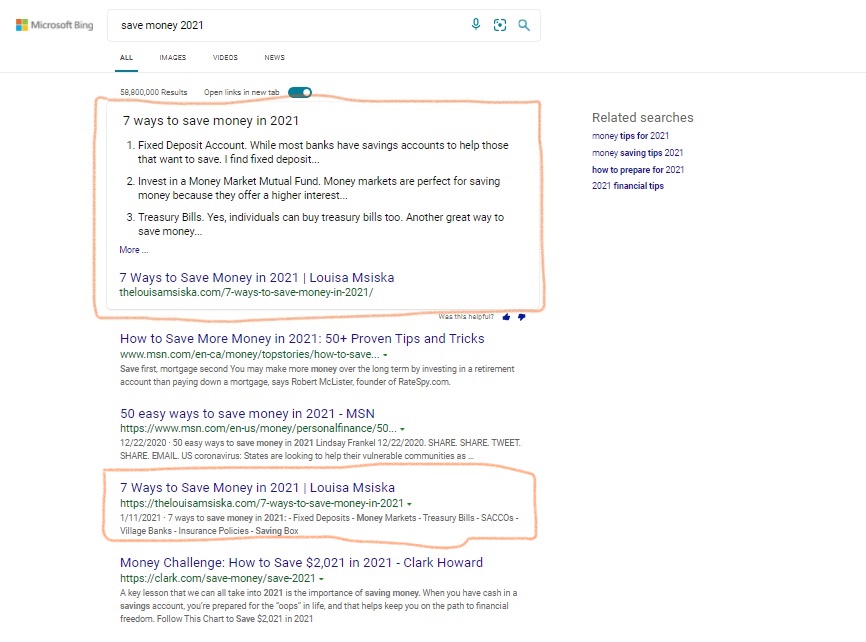Search related '2021 financial tips'

click(x=628, y=186)
